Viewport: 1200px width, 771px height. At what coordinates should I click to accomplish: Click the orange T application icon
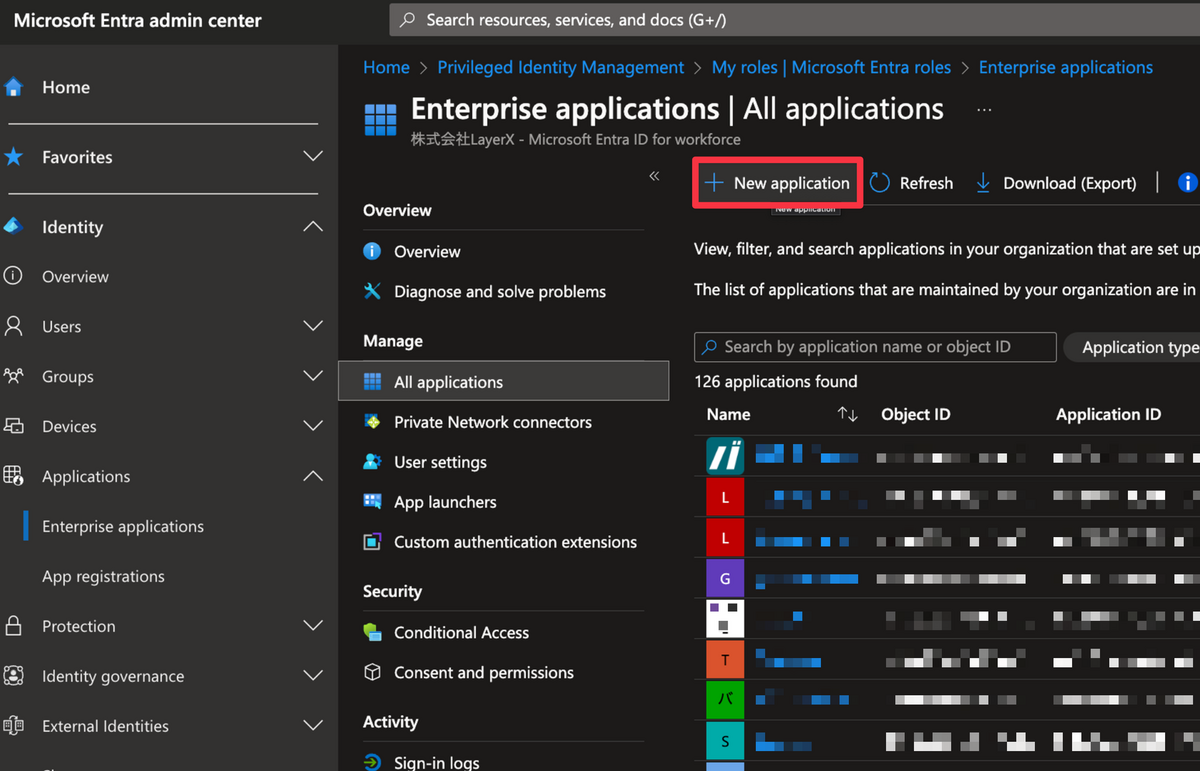[725, 660]
